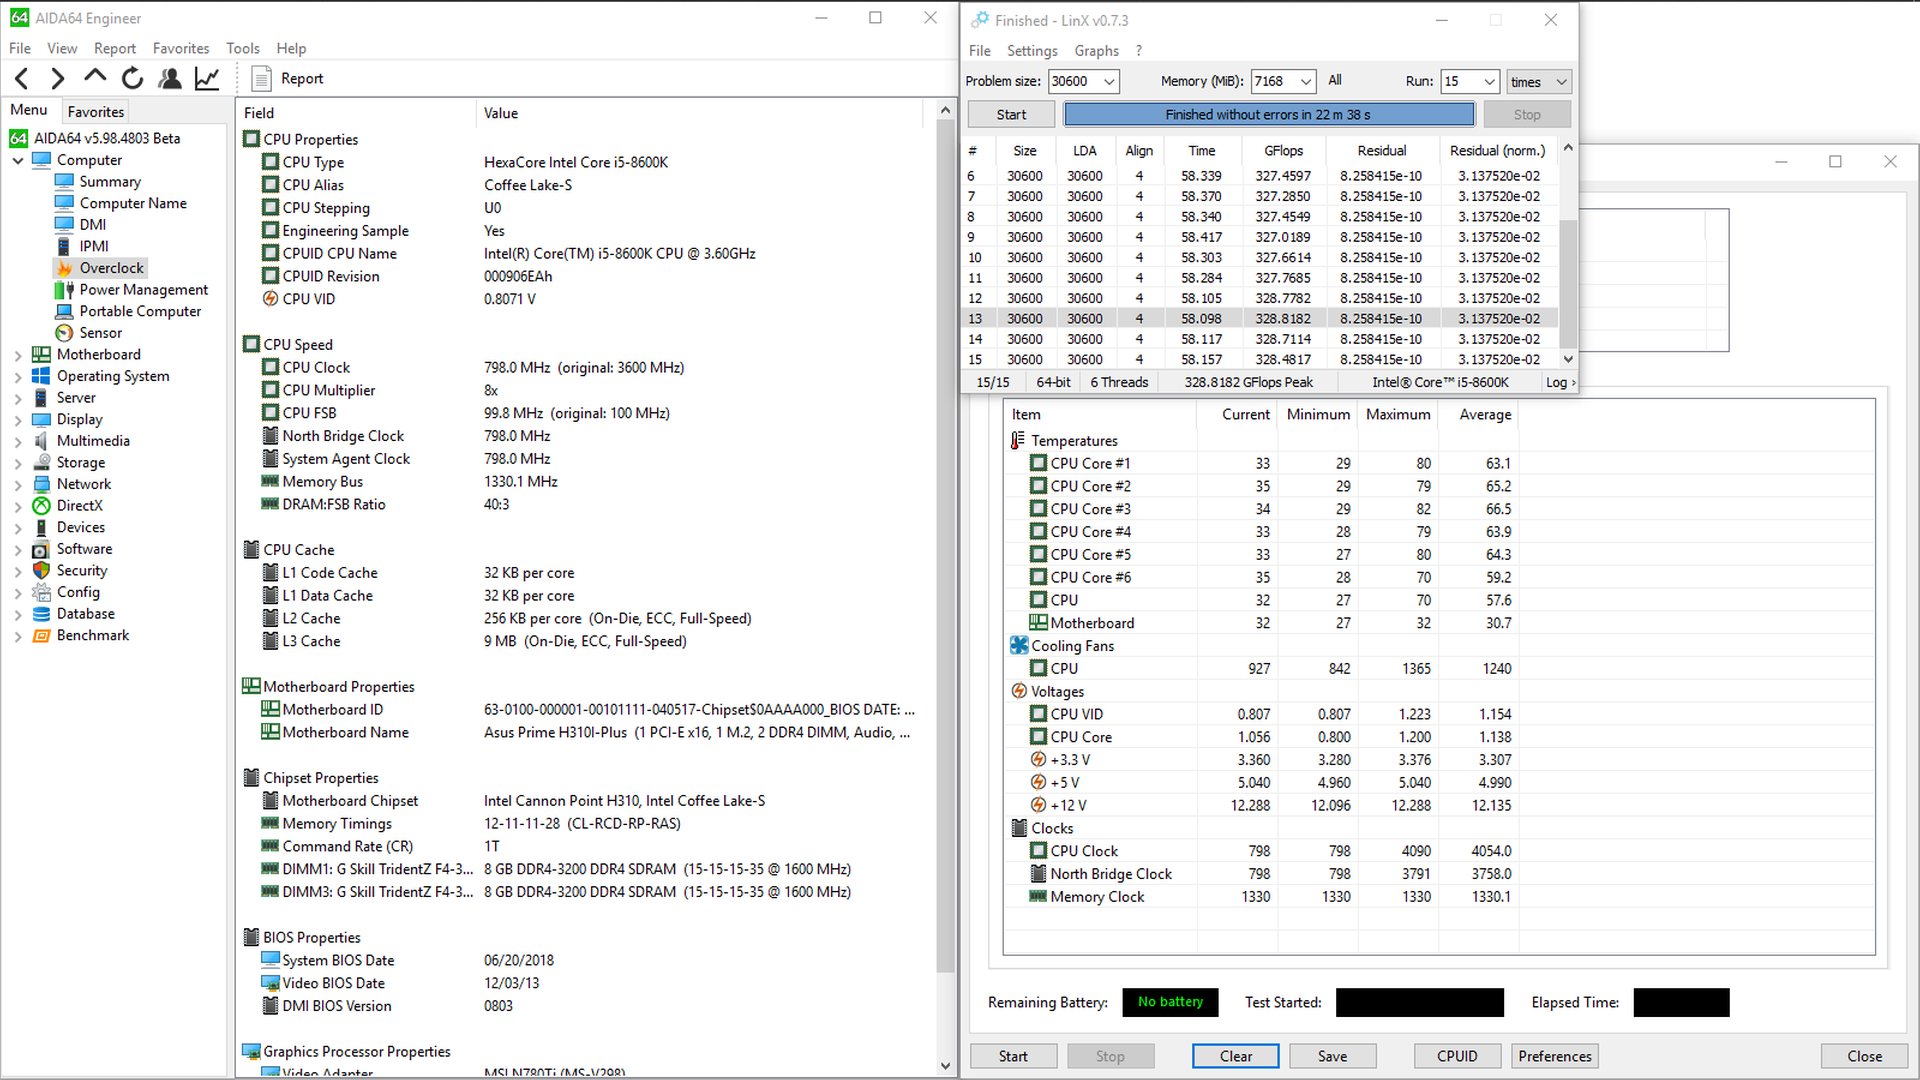
Task: Select CPU Core #3 temperature row
Action: coord(1263,509)
